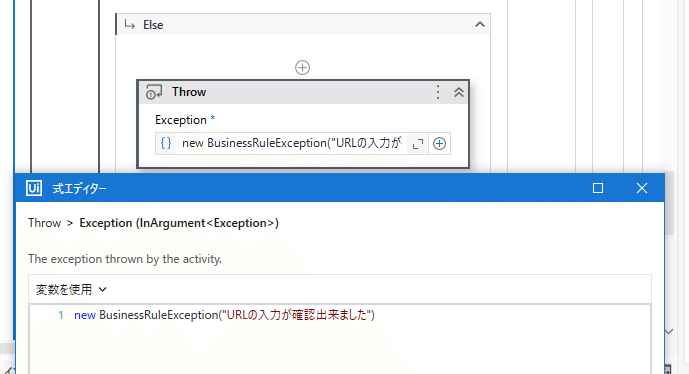Click the expression on line 1 of the code editor
689x374 pixels.
pyautogui.click(x=224, y=315)
